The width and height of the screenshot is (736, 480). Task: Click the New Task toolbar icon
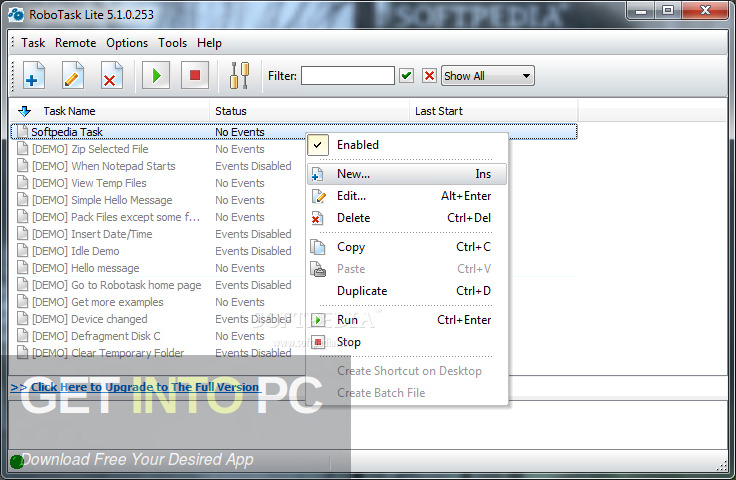[33, 75]
